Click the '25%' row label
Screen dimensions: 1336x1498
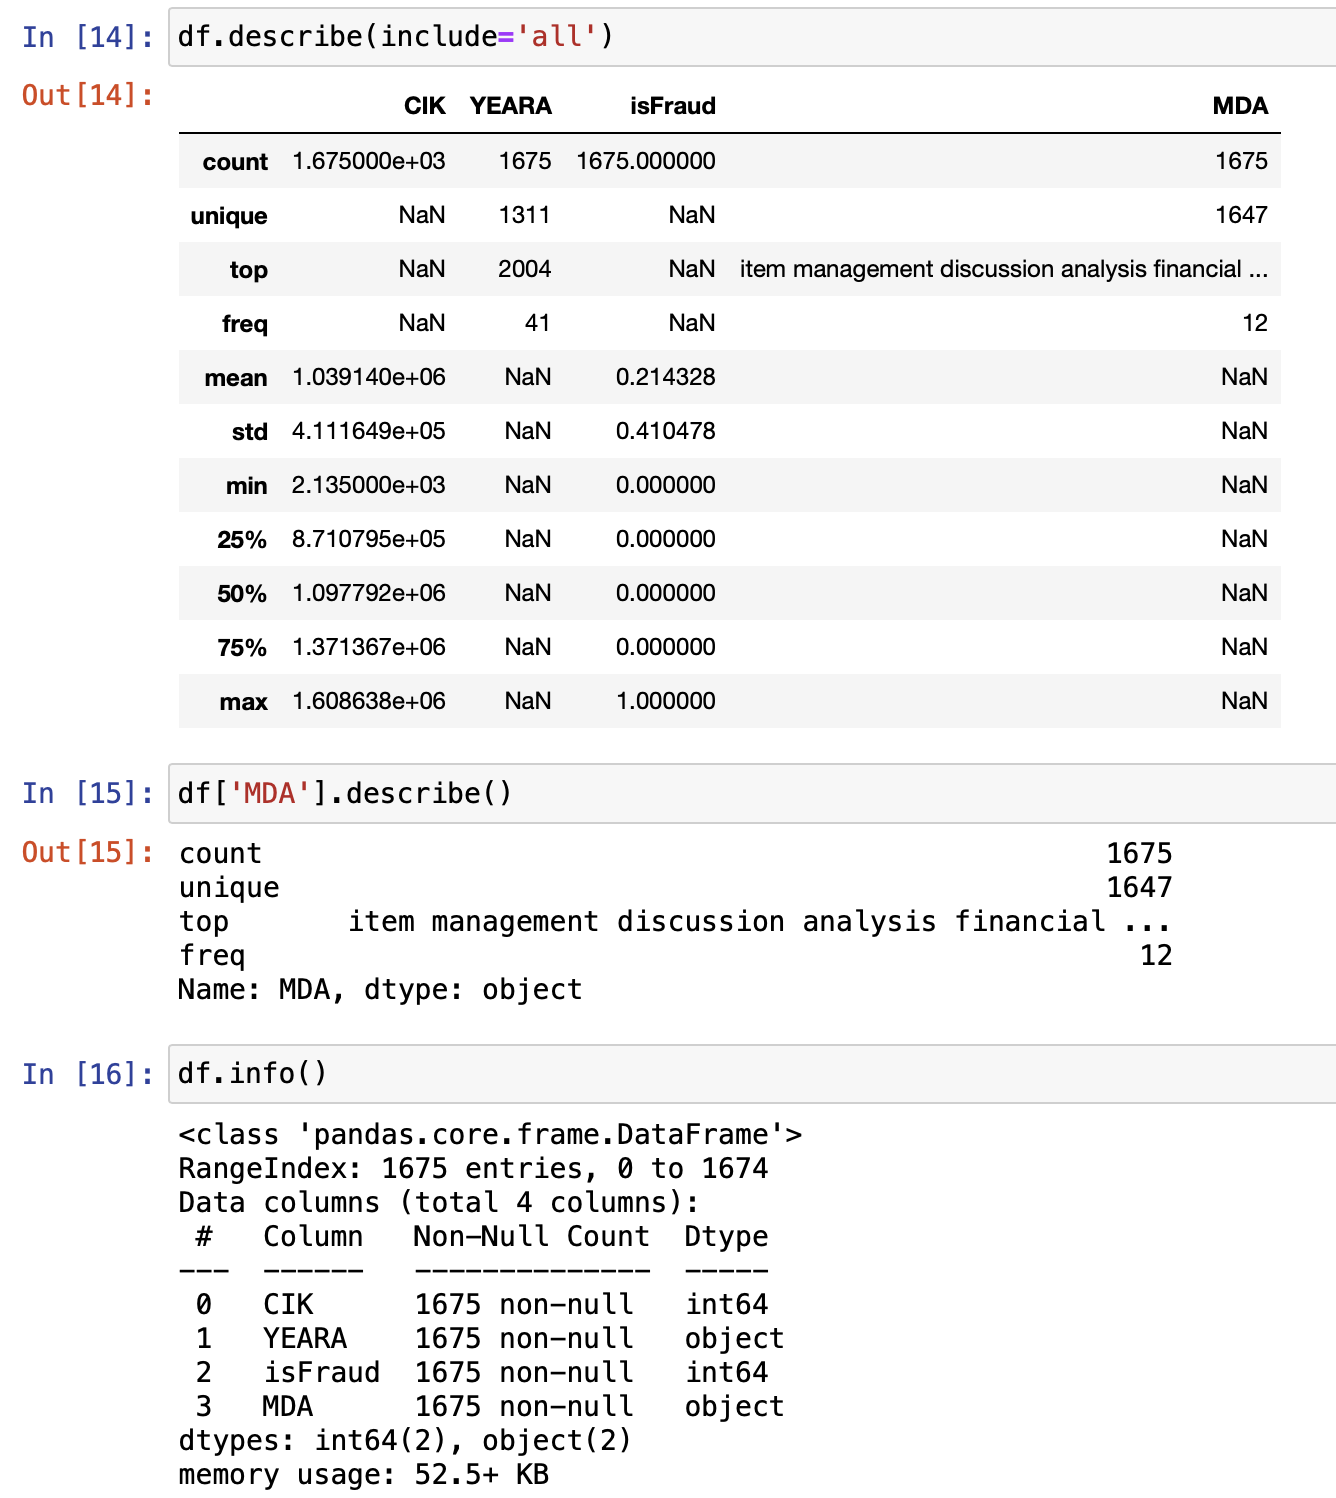[242, 540]
